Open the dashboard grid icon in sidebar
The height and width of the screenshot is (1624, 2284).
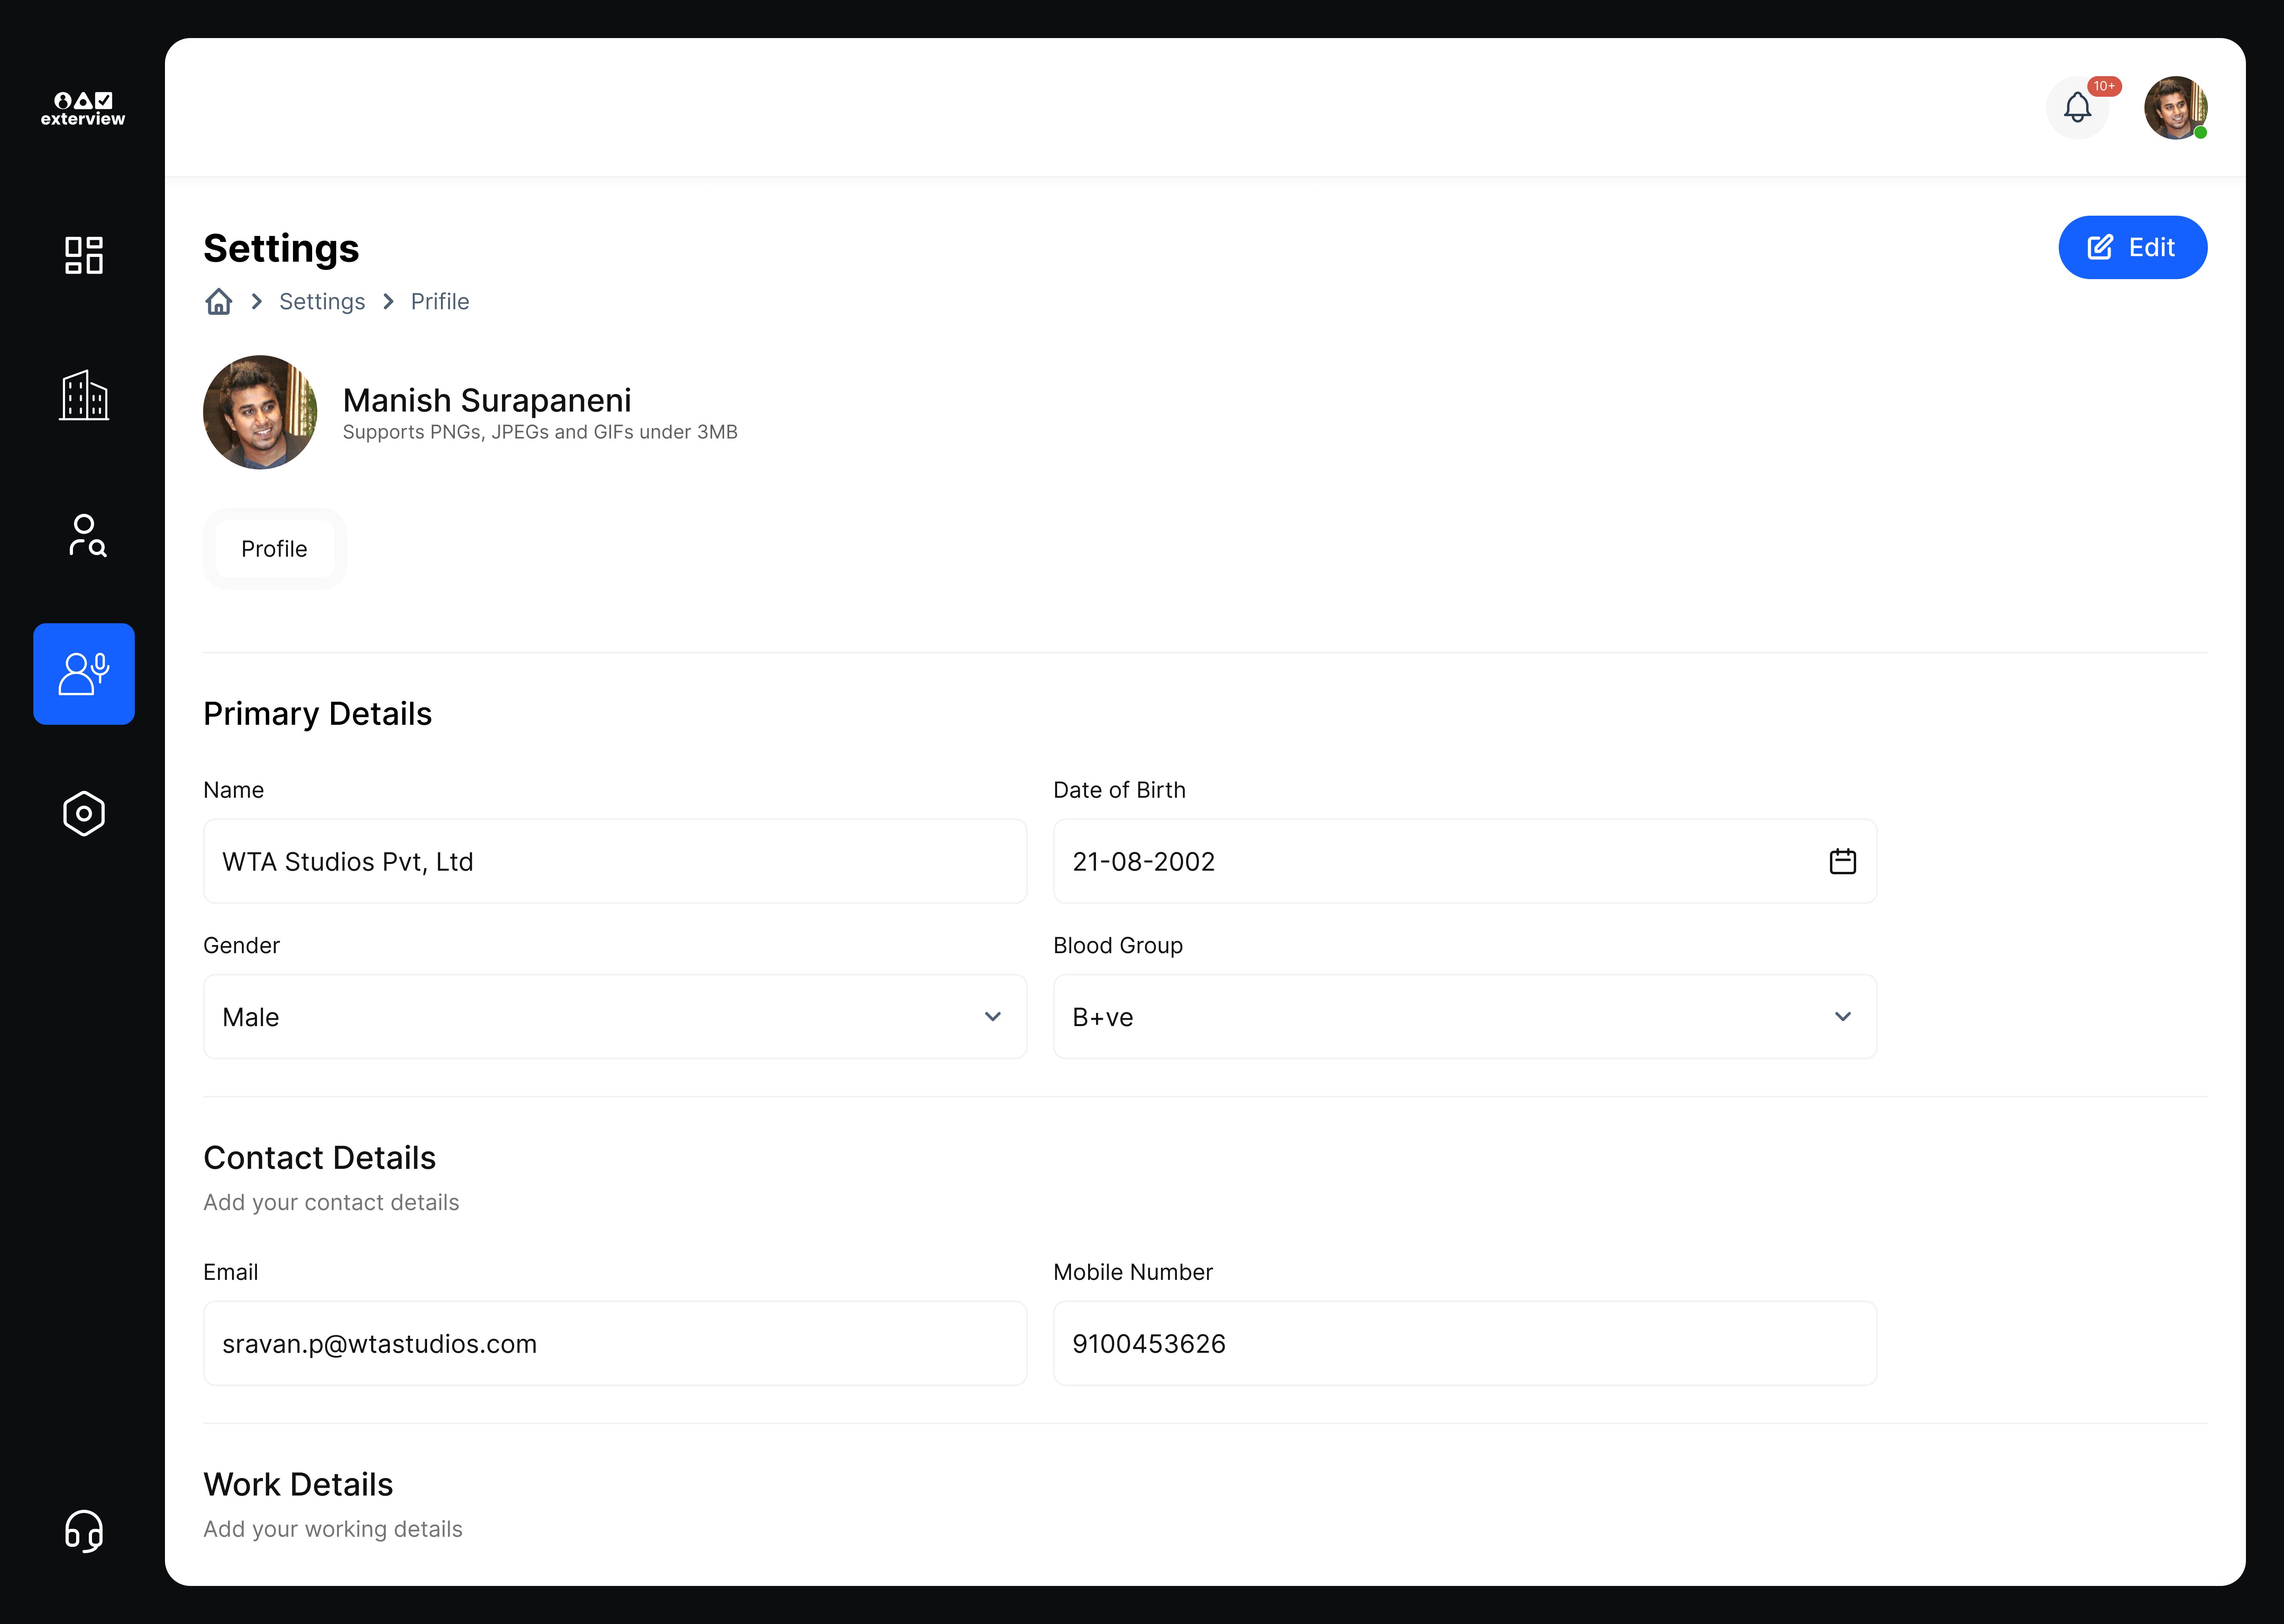coord(84,255)
